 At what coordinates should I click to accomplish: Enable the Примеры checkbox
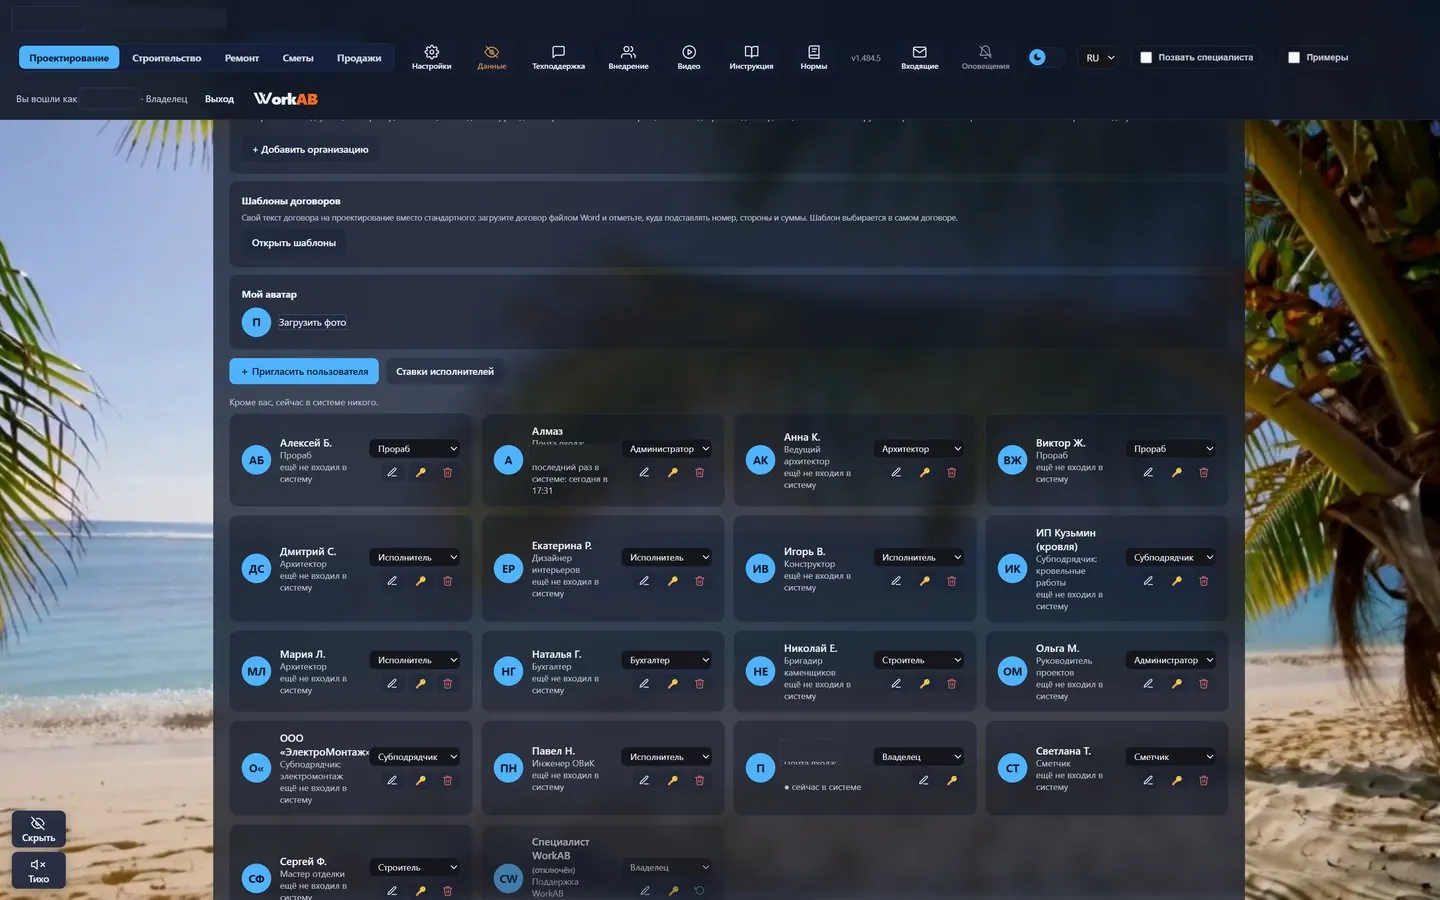pos(1293,57)
